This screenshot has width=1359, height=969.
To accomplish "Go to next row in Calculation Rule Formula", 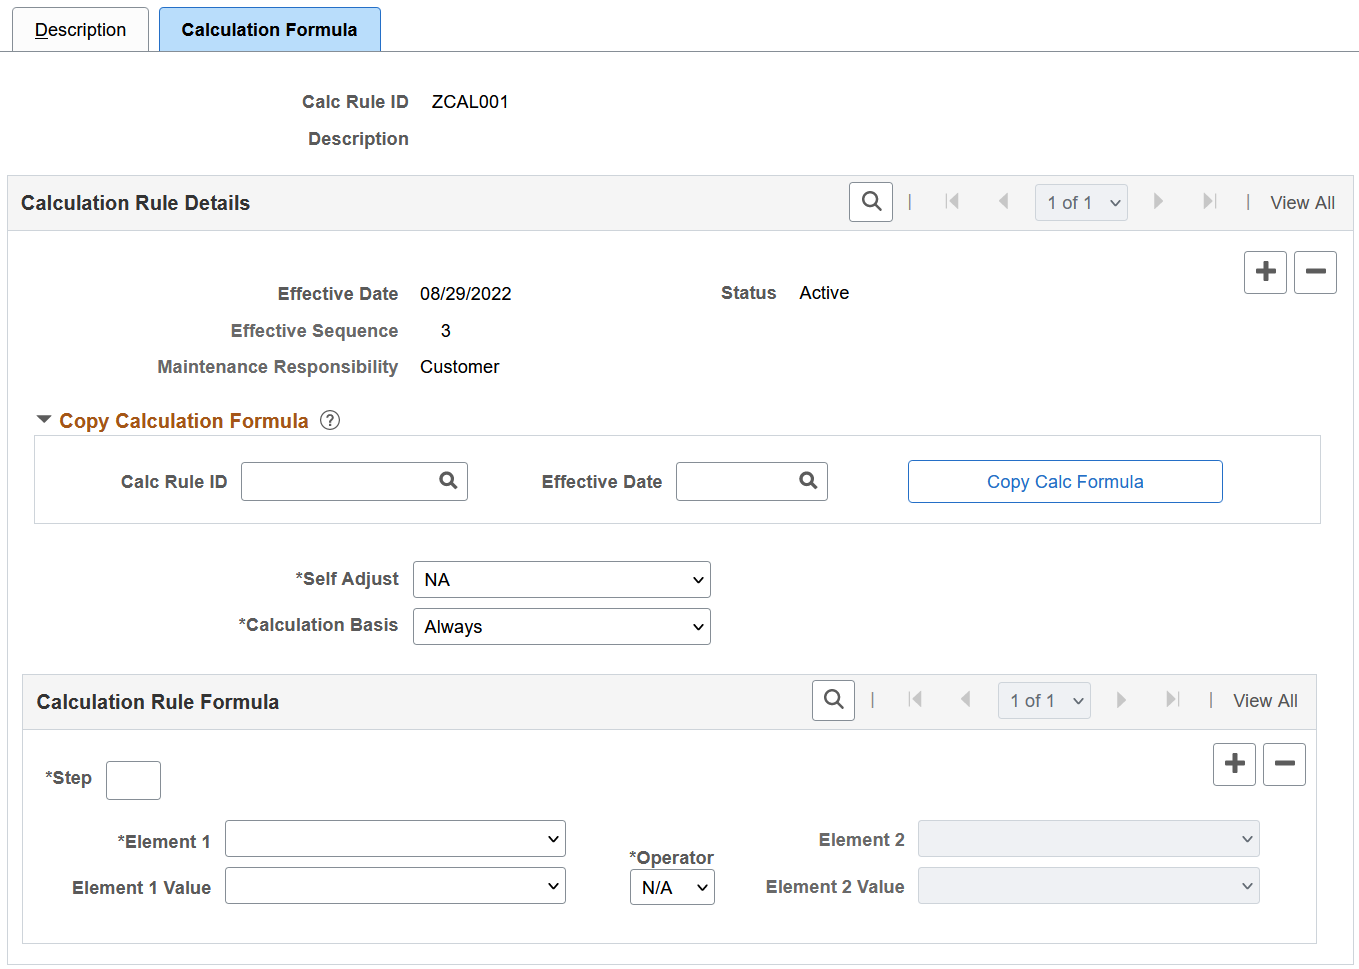I will 1121,700.
